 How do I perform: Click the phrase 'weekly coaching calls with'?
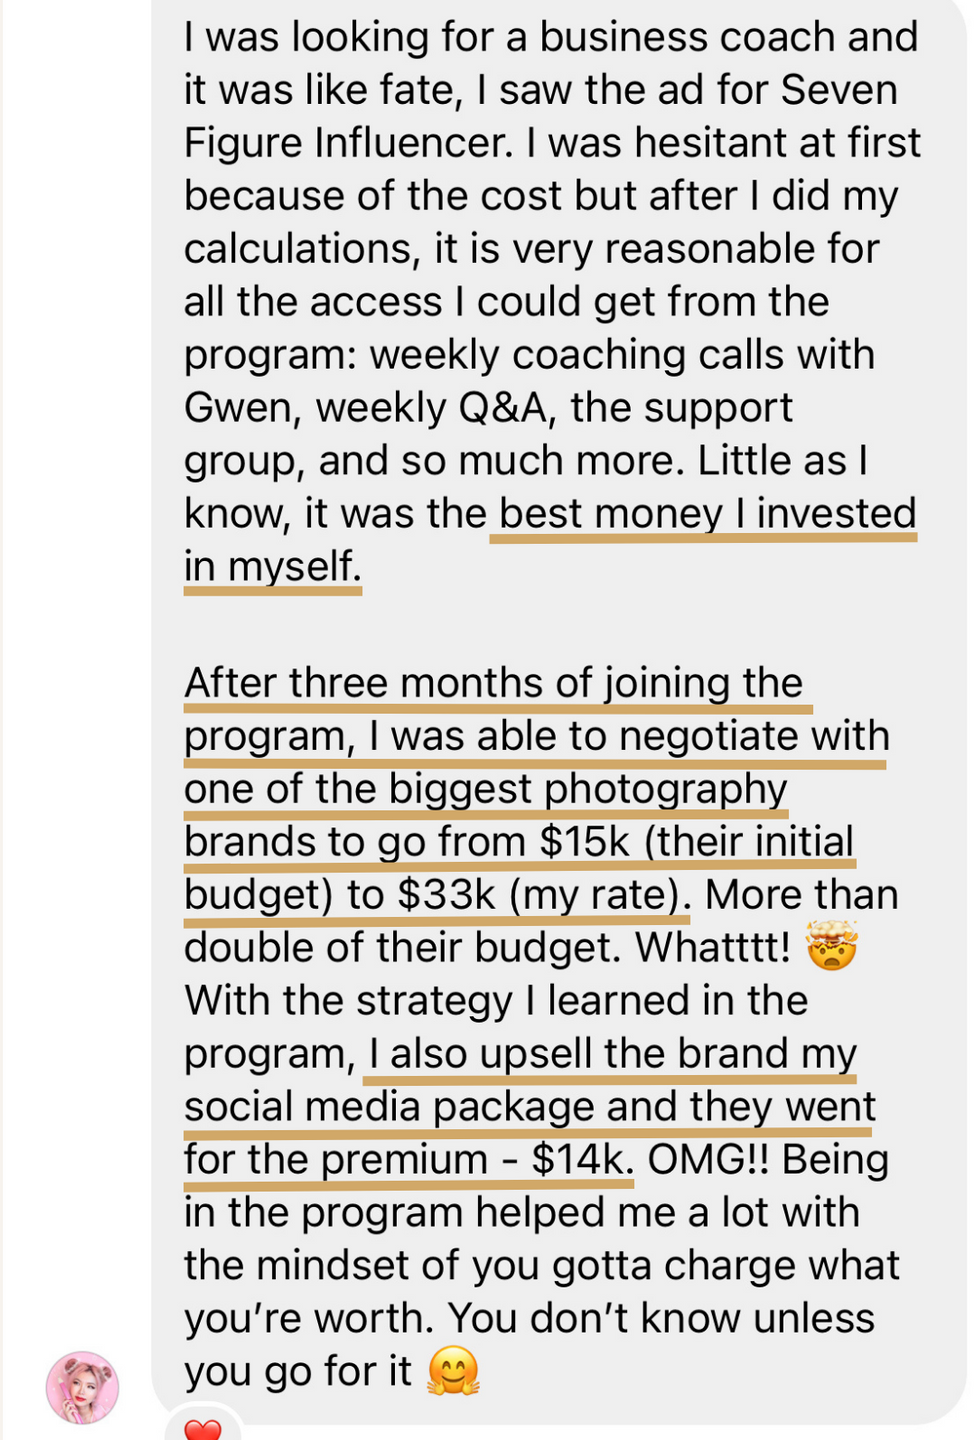[x=622, y=355]
